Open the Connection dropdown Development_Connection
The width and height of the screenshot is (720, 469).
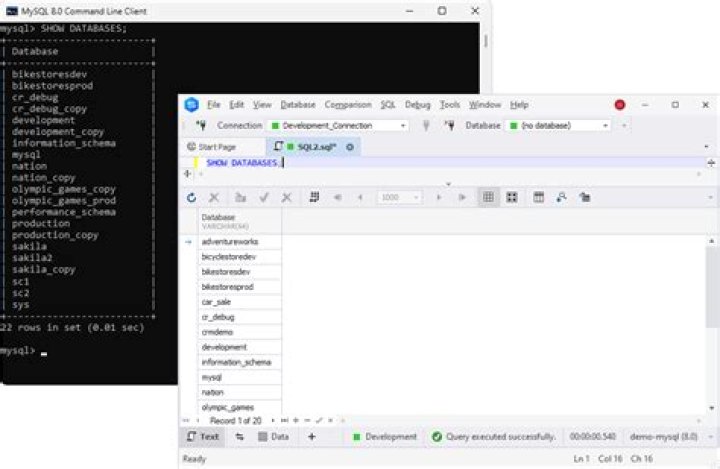[x=338, y=125]
